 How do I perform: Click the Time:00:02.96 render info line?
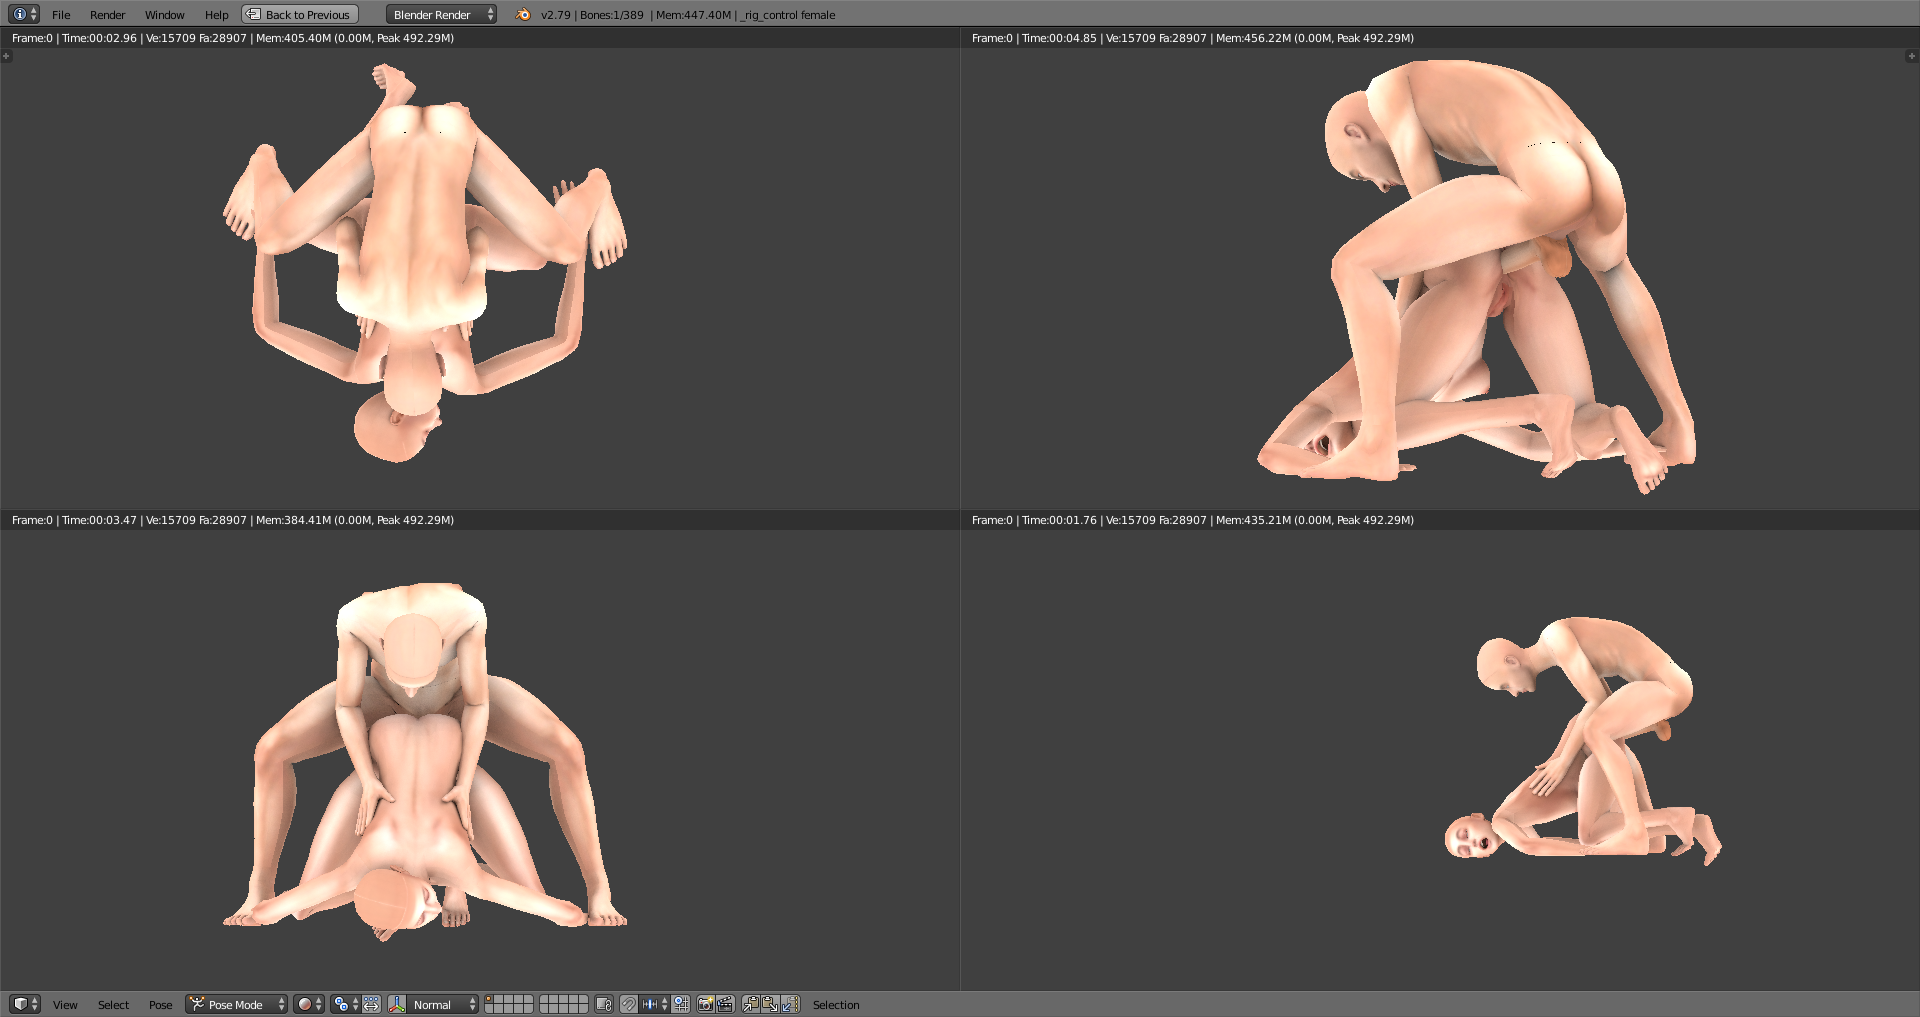233,38
